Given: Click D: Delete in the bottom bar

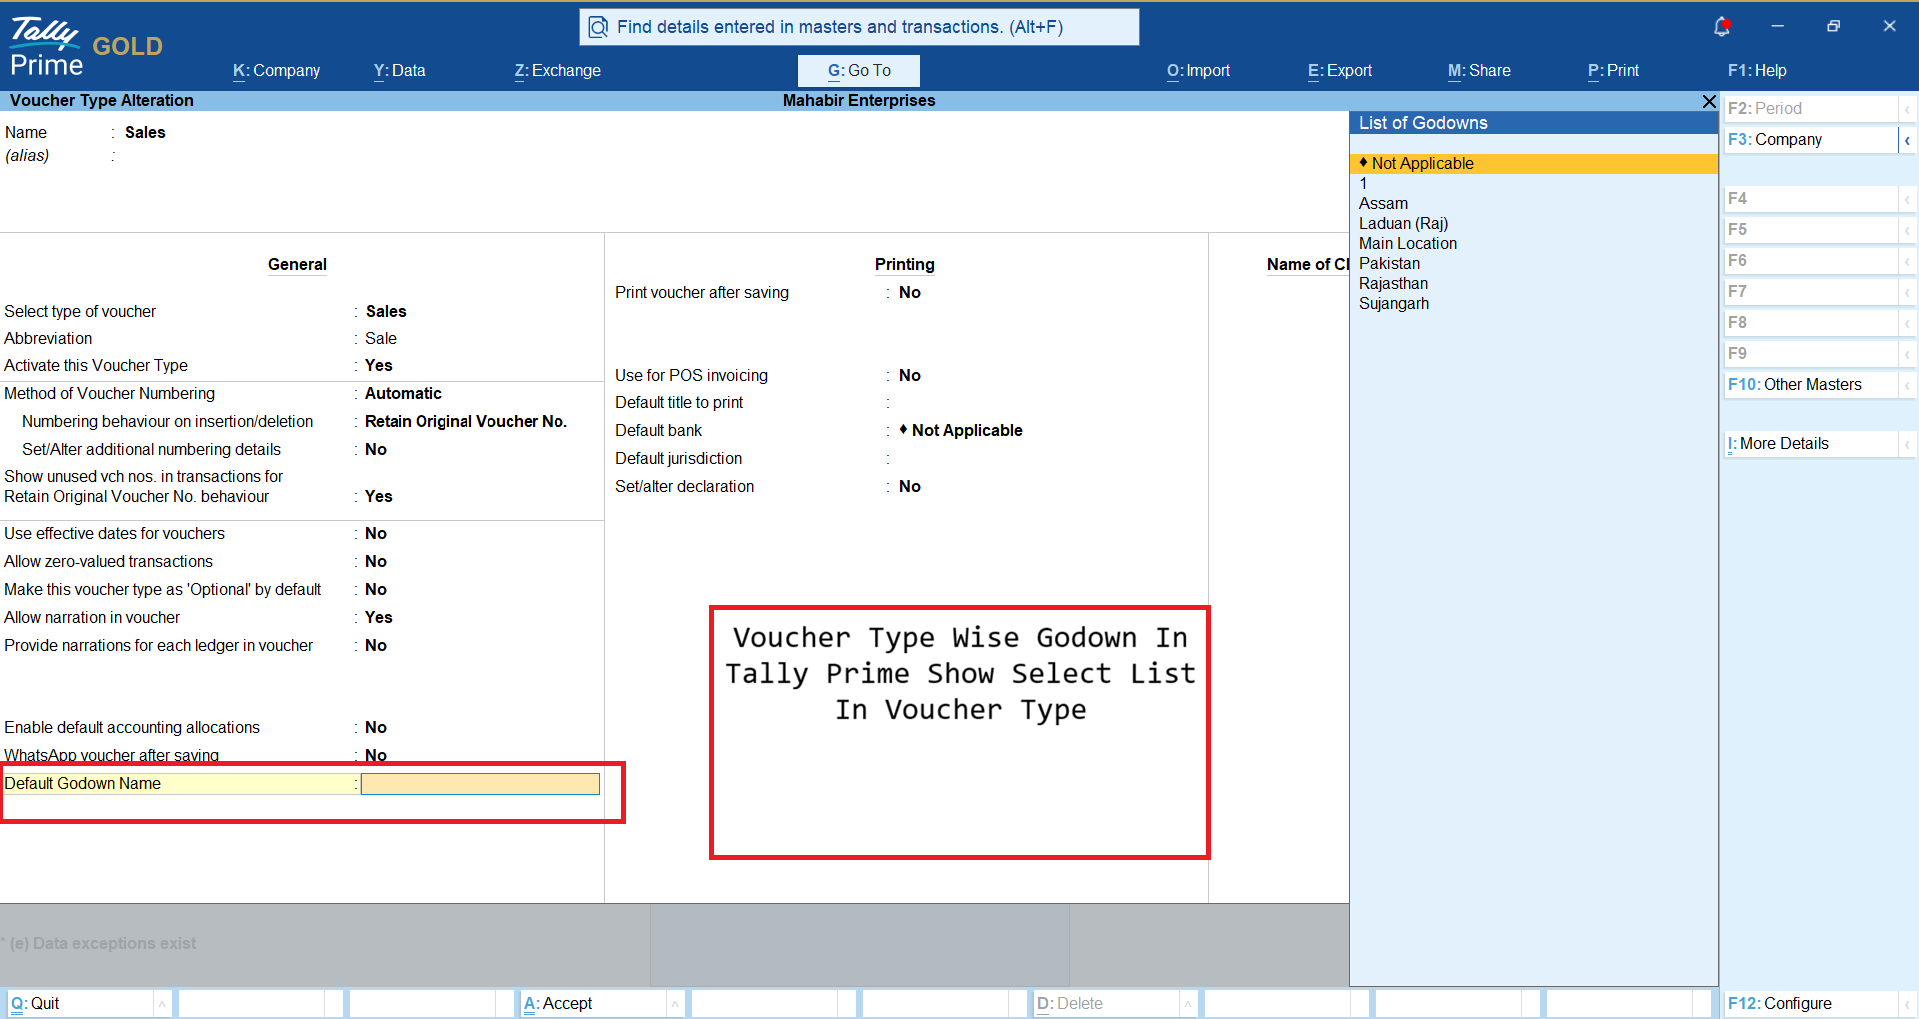Looking at the screenshot, I should click(1106, 1003).
